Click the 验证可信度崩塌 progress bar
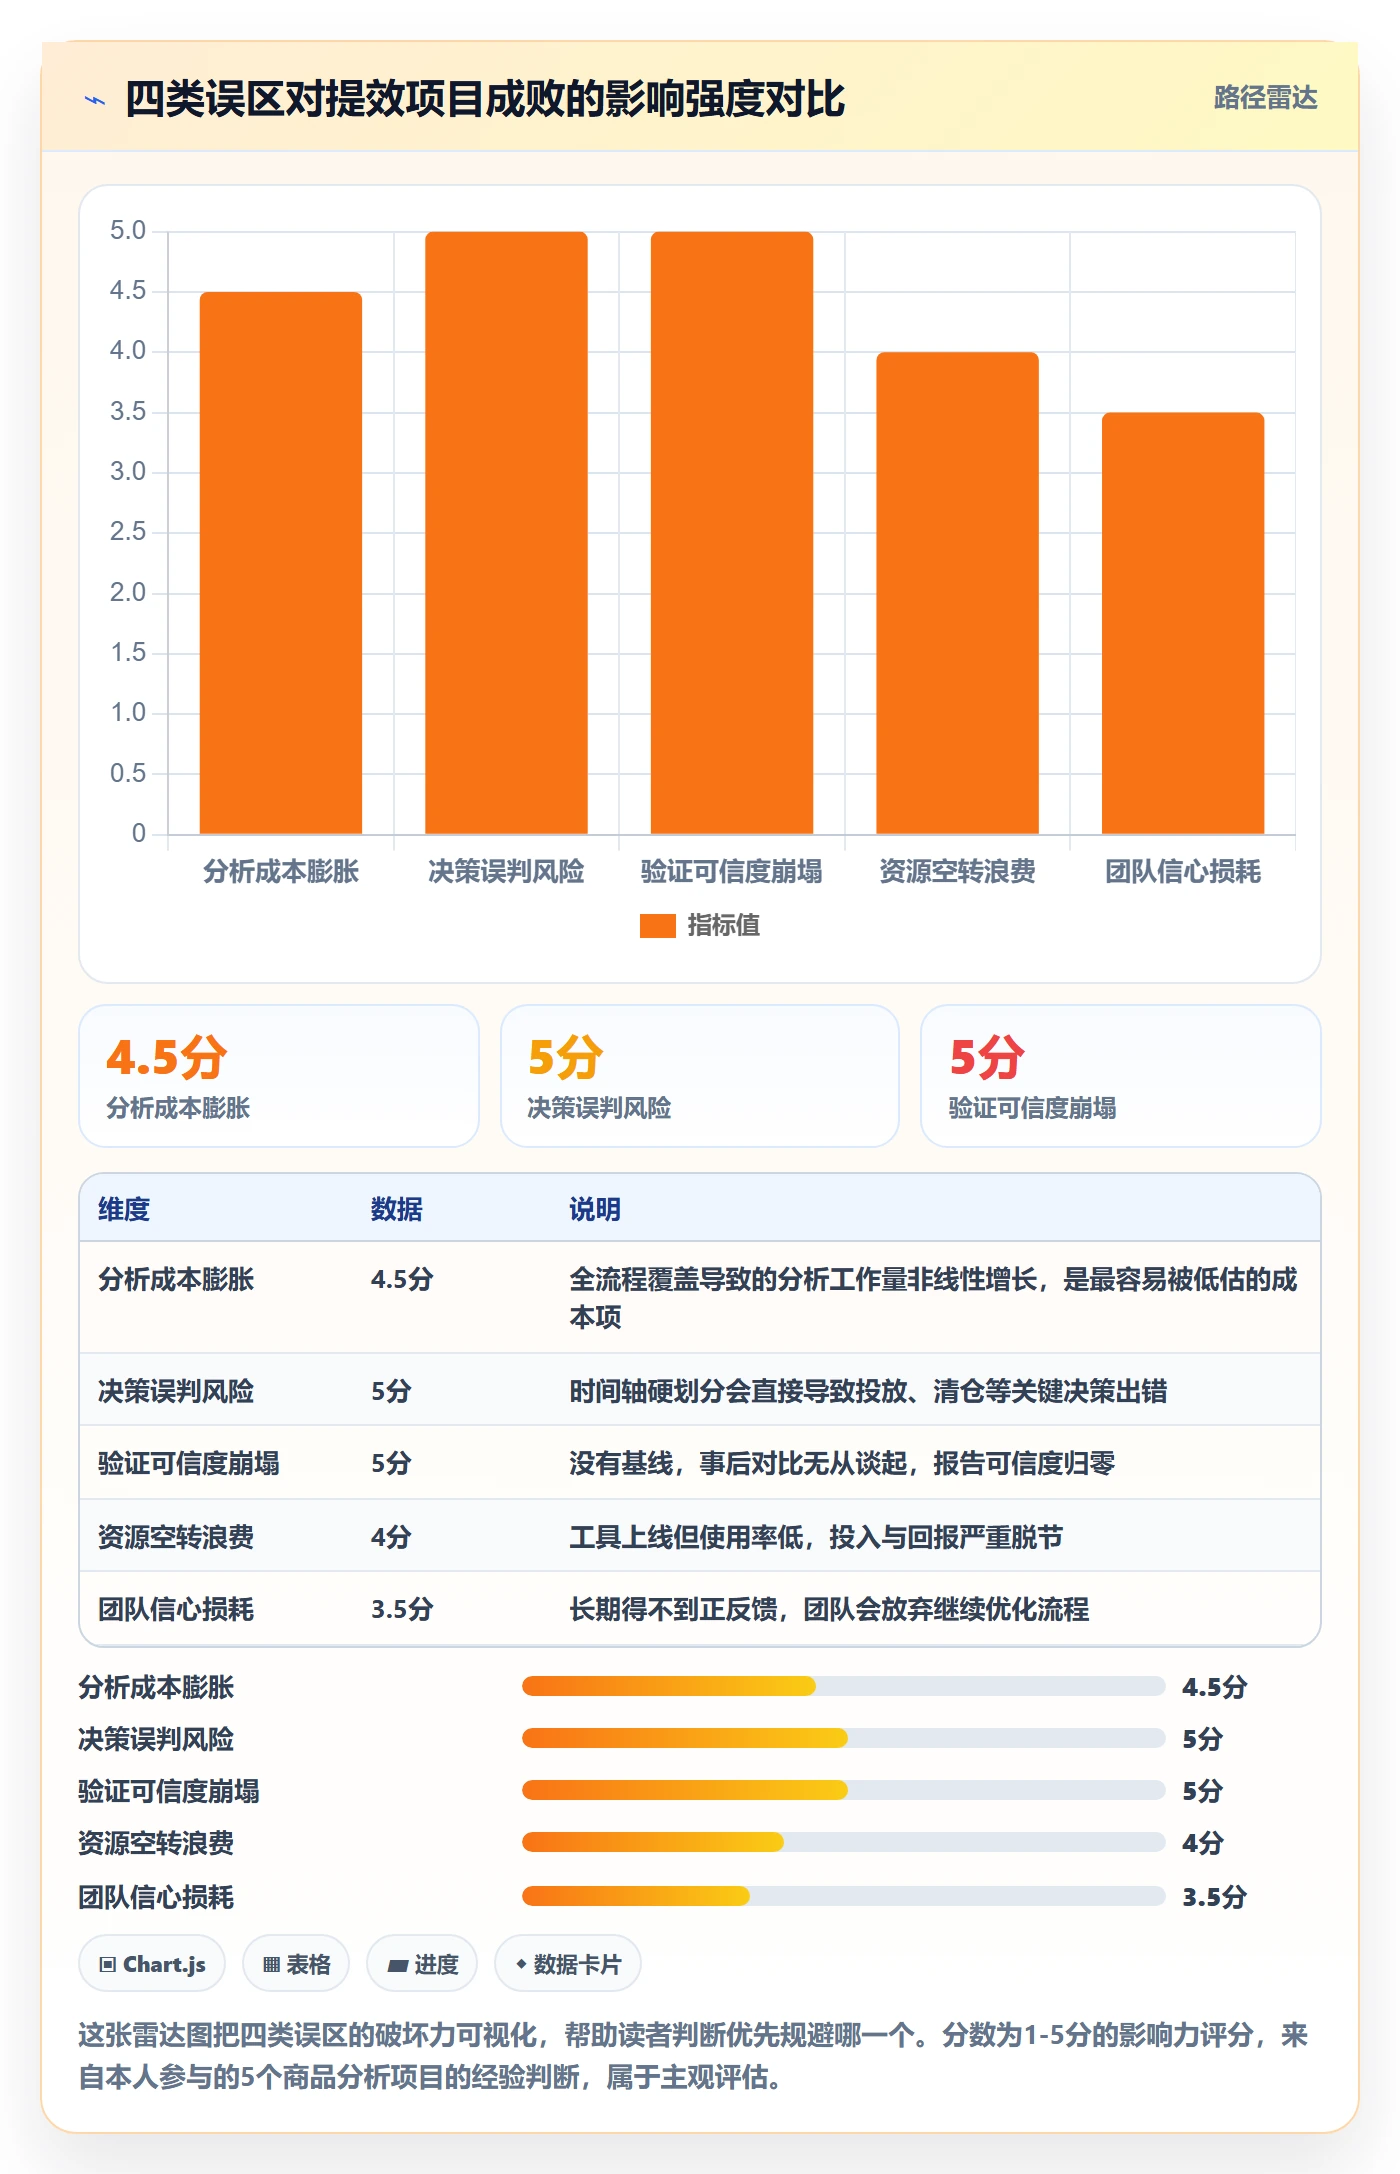The height and width of the screenshot is (2174, 1400). pos(843,1790)
